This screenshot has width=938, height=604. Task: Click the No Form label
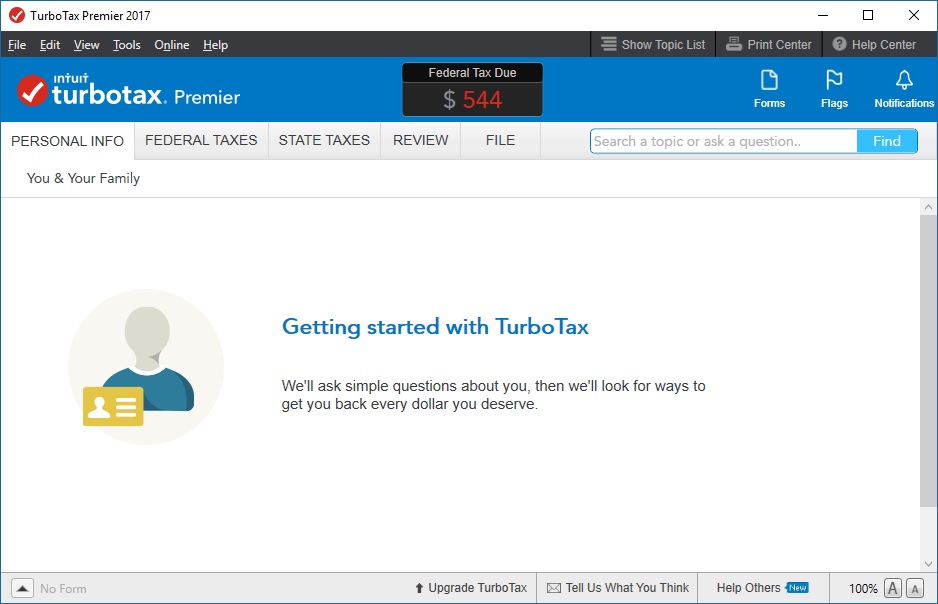63,588
